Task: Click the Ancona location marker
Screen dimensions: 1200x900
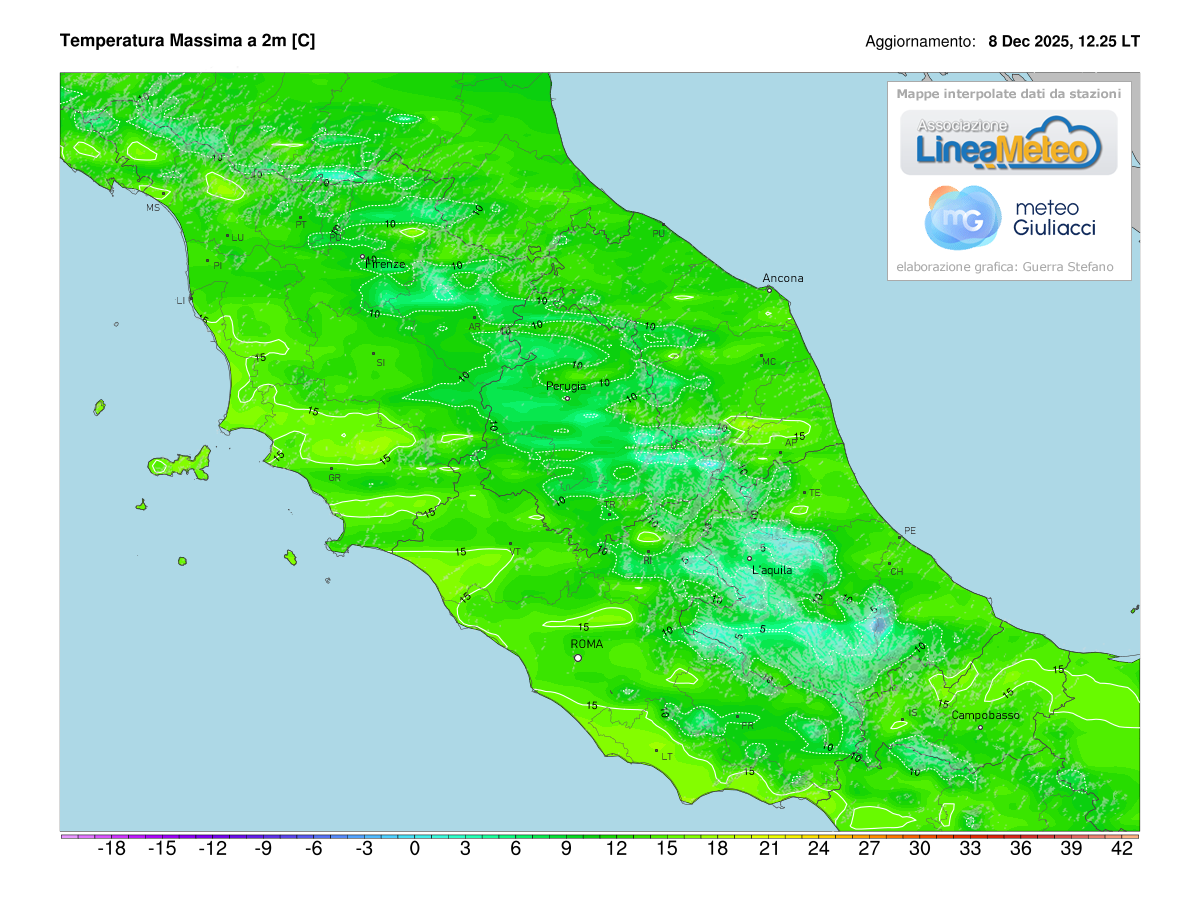Action: tap(769, 290)
